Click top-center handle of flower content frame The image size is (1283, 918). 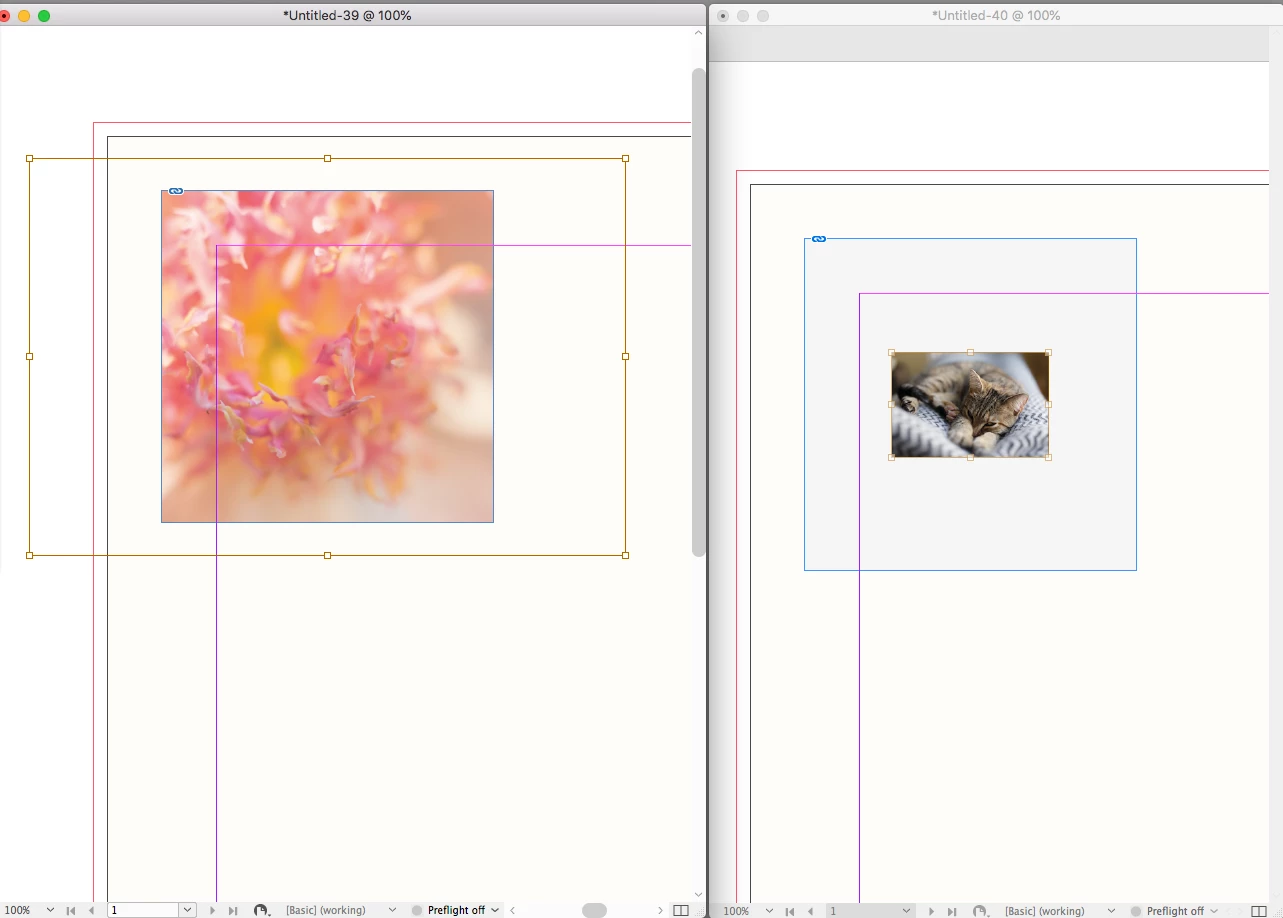click(327, 158)
